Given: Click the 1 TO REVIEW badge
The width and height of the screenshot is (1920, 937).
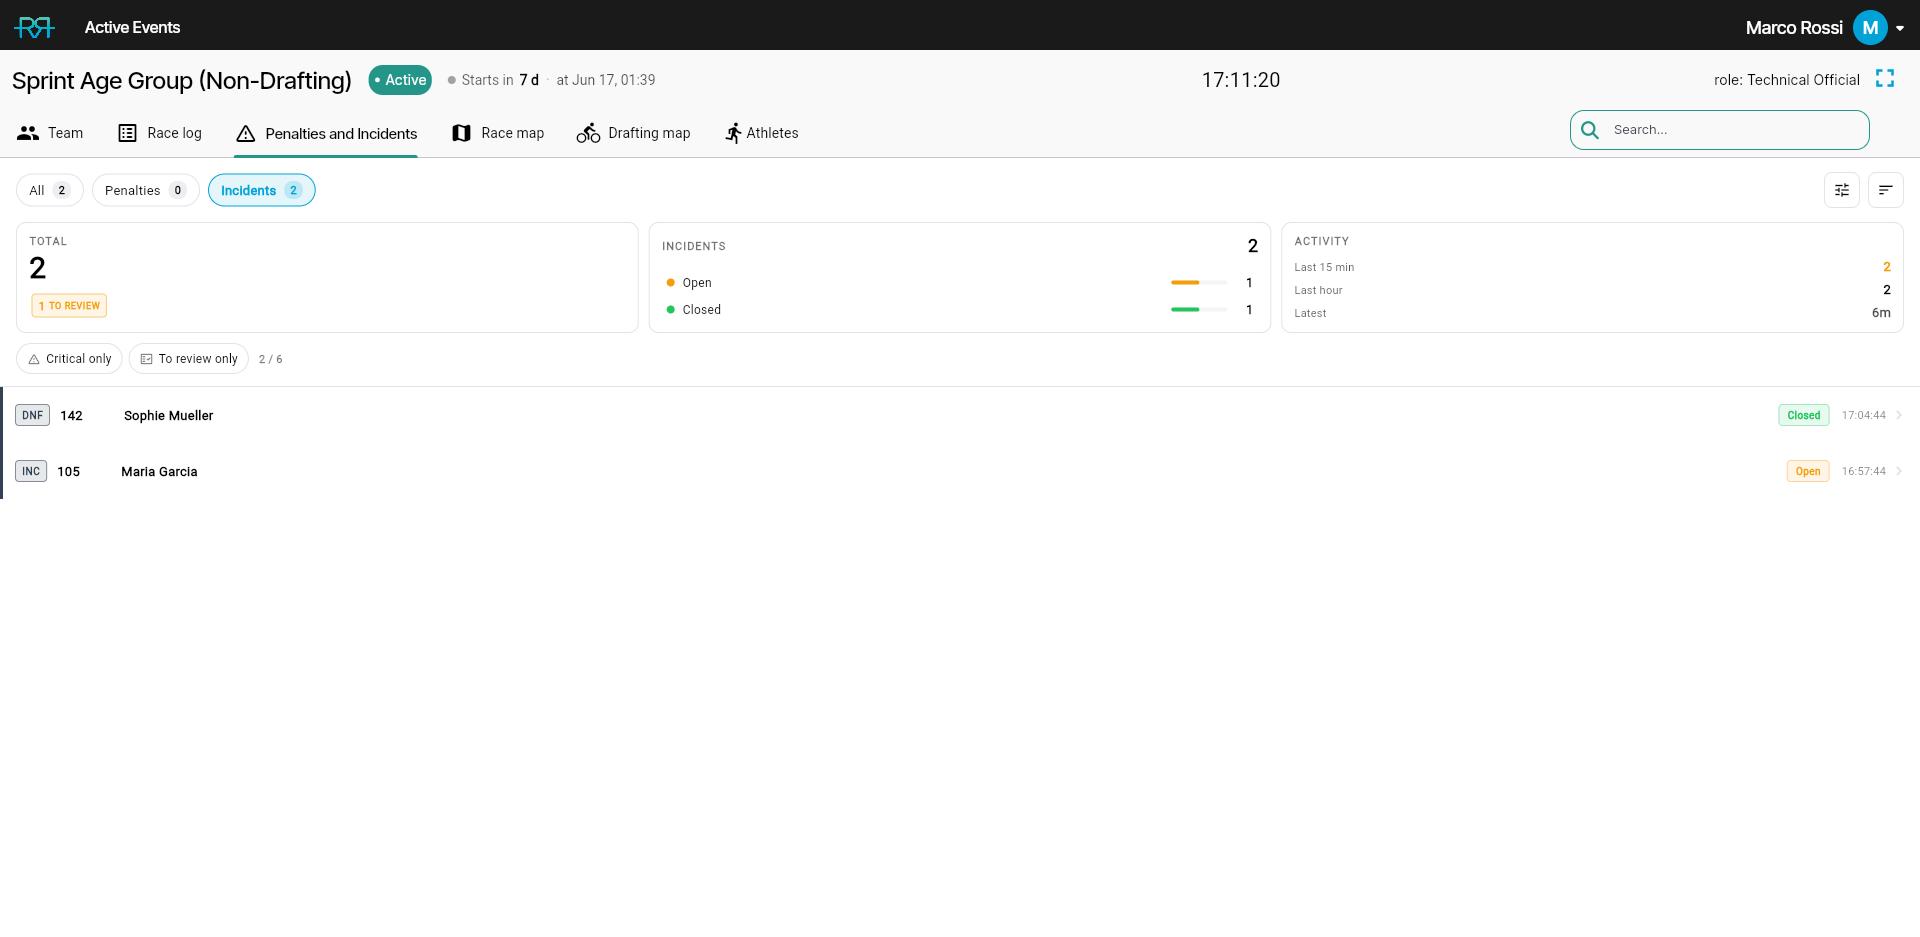Looking at the screenshot, I should (69, 306).
